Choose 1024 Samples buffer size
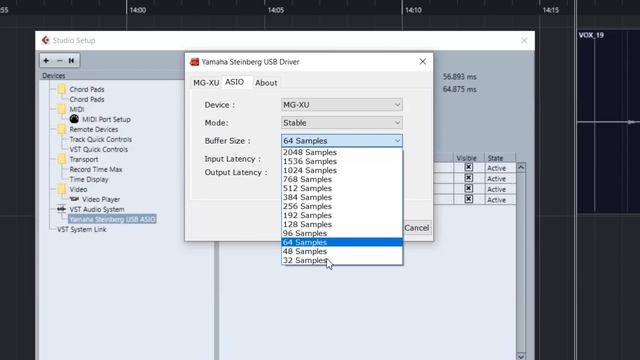640x360 pixels. click(x=342, y=170)
